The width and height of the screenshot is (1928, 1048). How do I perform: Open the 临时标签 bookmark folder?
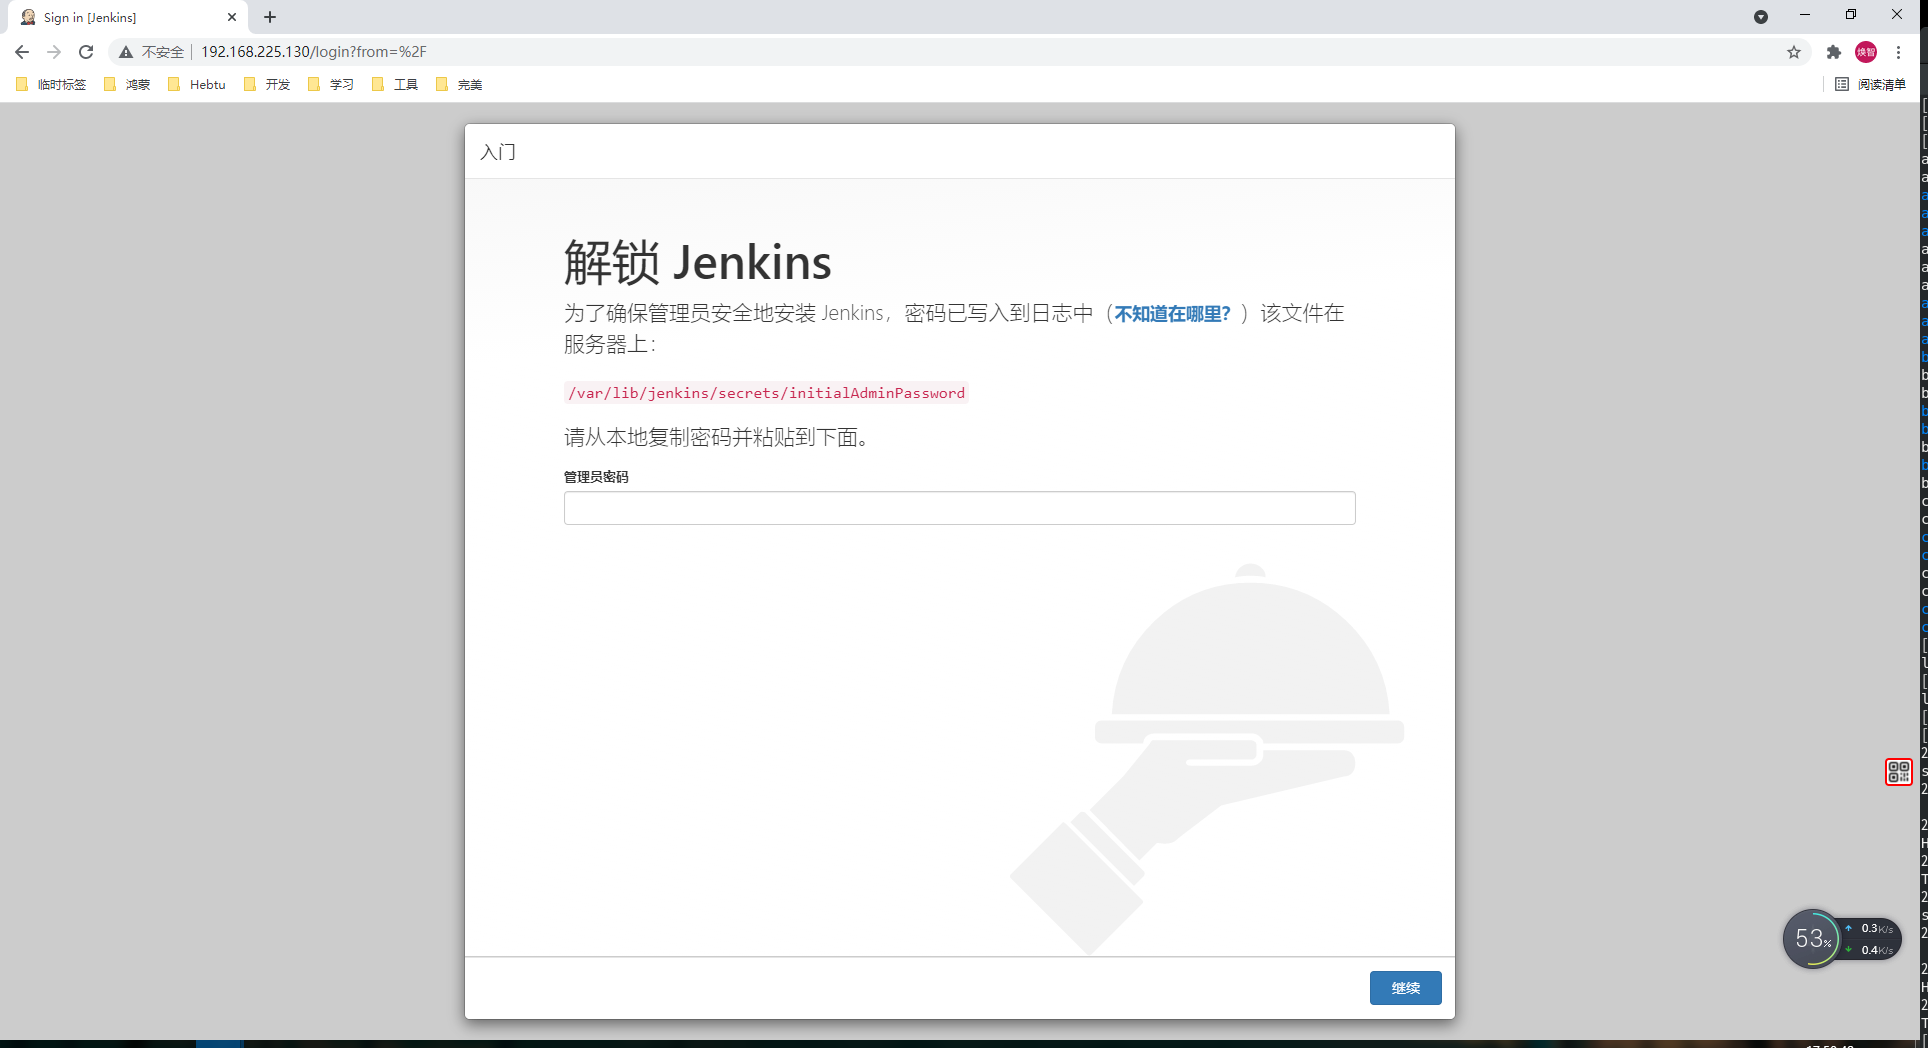click(51, 84)
